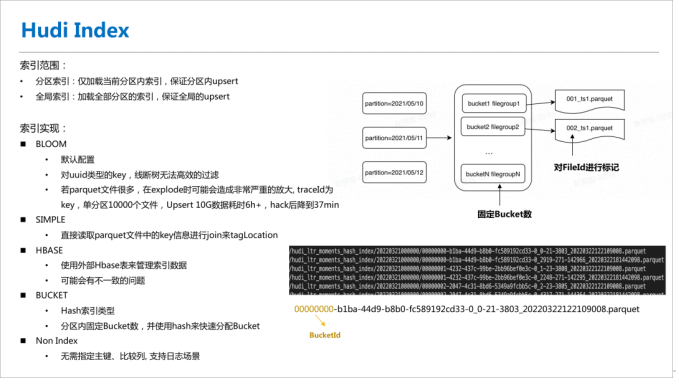Screen dimensions: 679x384
Task: Click the '分区索引' bullet line
Action: (x=136, y=81)
